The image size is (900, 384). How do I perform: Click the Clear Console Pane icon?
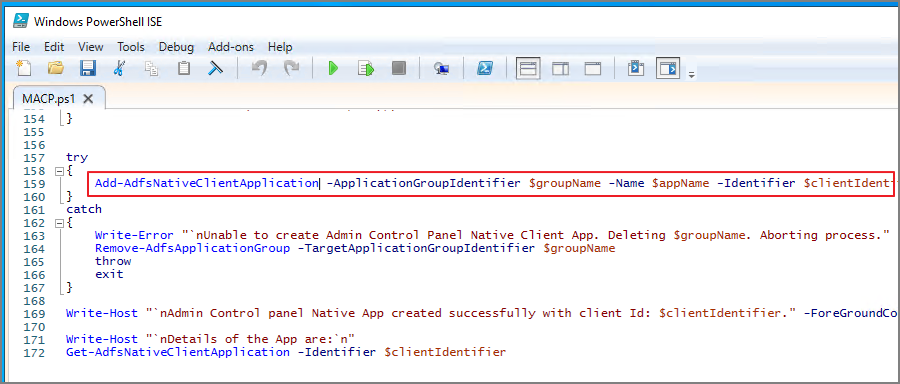point(215,68)
